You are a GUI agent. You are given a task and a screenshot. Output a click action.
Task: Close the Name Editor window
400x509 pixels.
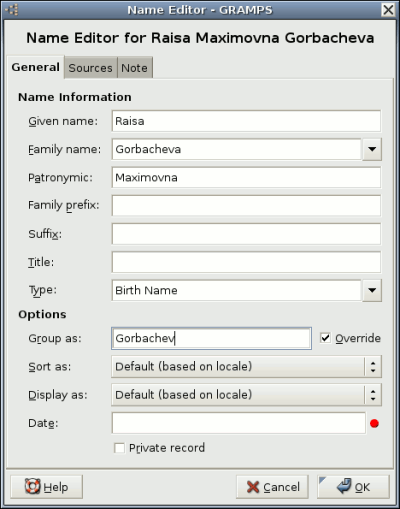click(x=388, y=10)
